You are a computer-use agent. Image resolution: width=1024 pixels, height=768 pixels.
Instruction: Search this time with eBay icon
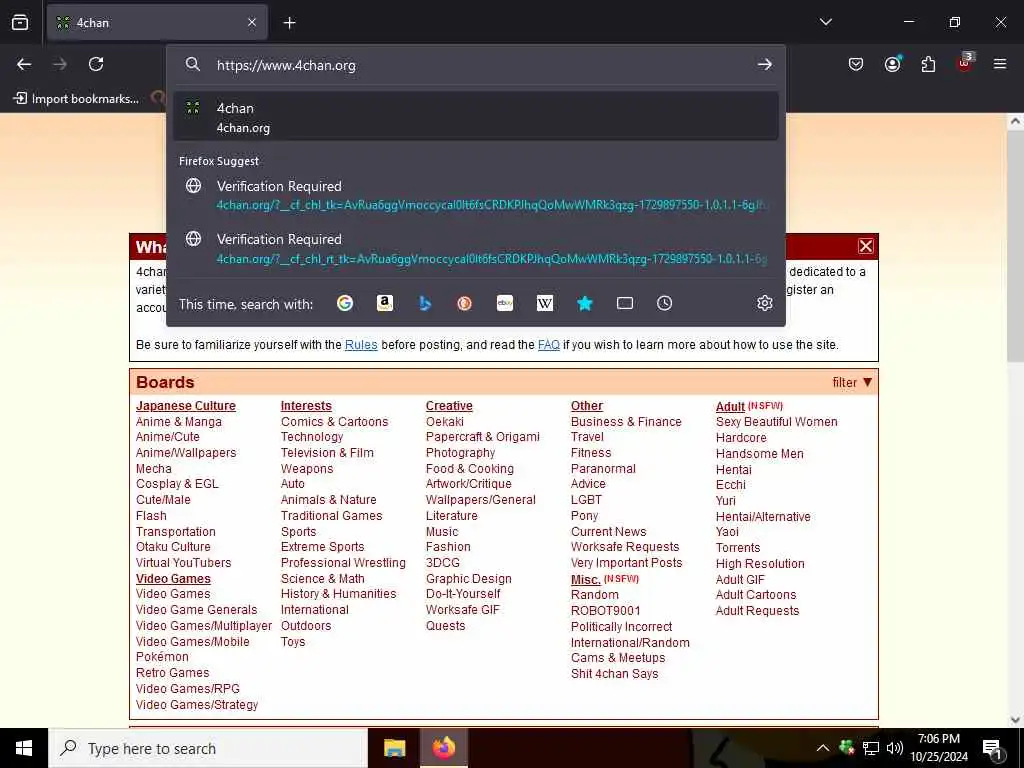[505, 303]
